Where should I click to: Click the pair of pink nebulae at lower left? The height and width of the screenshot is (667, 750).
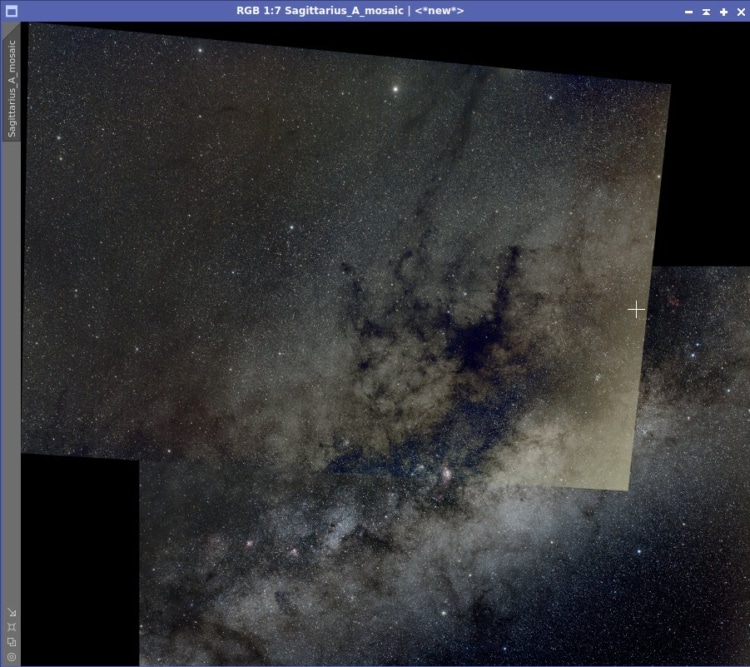click(271, 548)
